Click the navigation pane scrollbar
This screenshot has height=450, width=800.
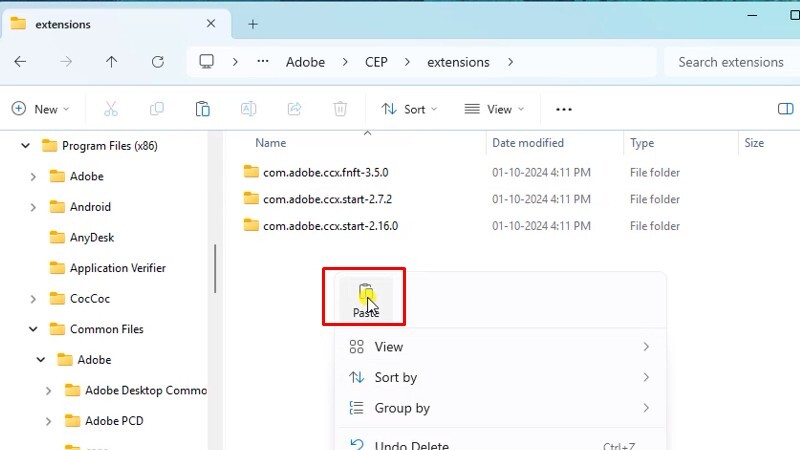[215, 268]
